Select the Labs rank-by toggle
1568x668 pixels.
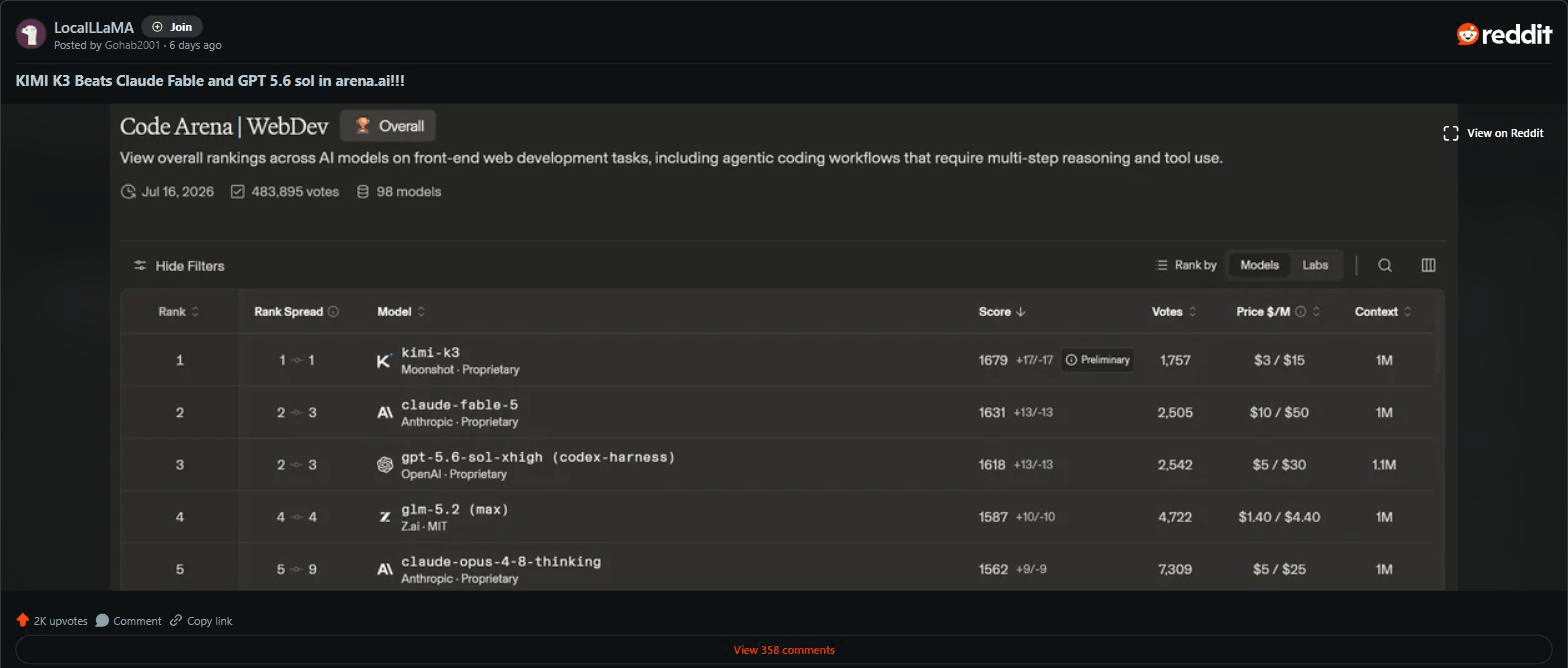(x=1315, y=265)
